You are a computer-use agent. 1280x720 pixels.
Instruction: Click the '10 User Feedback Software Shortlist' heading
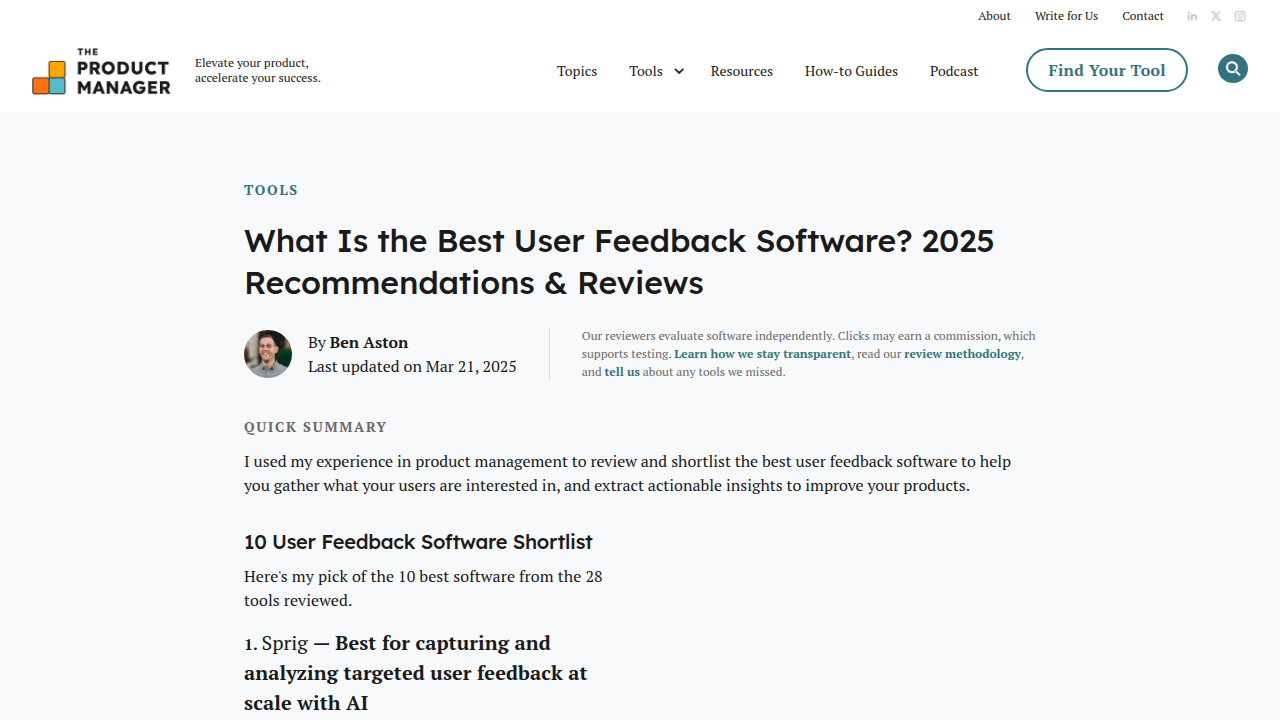[x=418, y=542]
